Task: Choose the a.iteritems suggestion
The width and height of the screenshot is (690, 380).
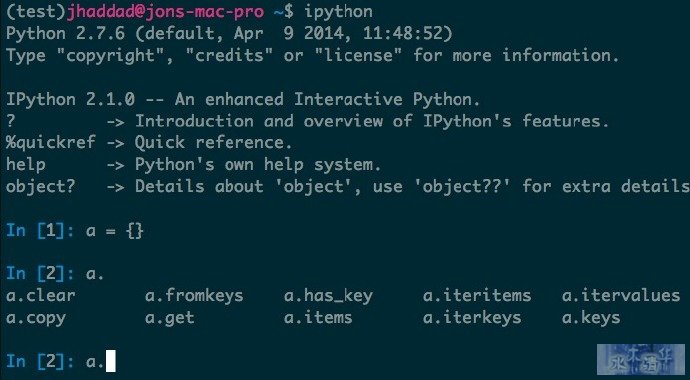Action: click(477, 296)
